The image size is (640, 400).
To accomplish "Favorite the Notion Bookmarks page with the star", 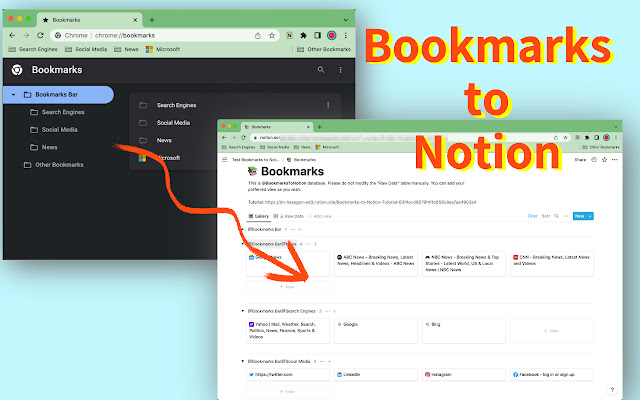I will 604,160.
